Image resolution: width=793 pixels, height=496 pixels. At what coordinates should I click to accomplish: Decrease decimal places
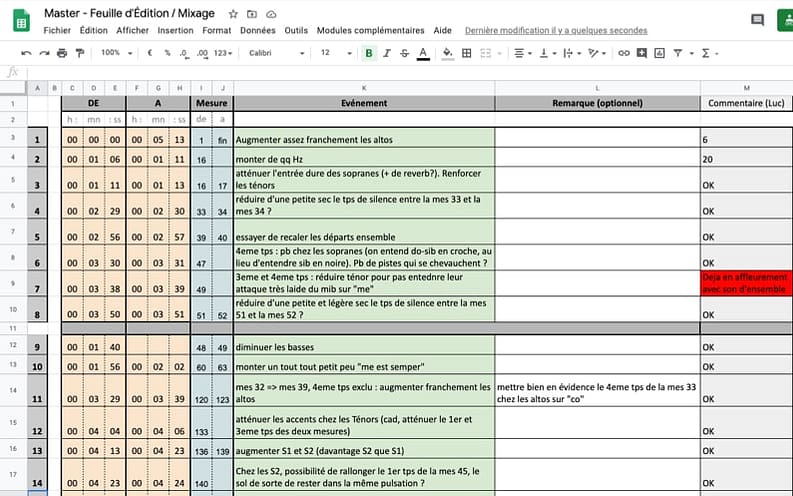184,53
